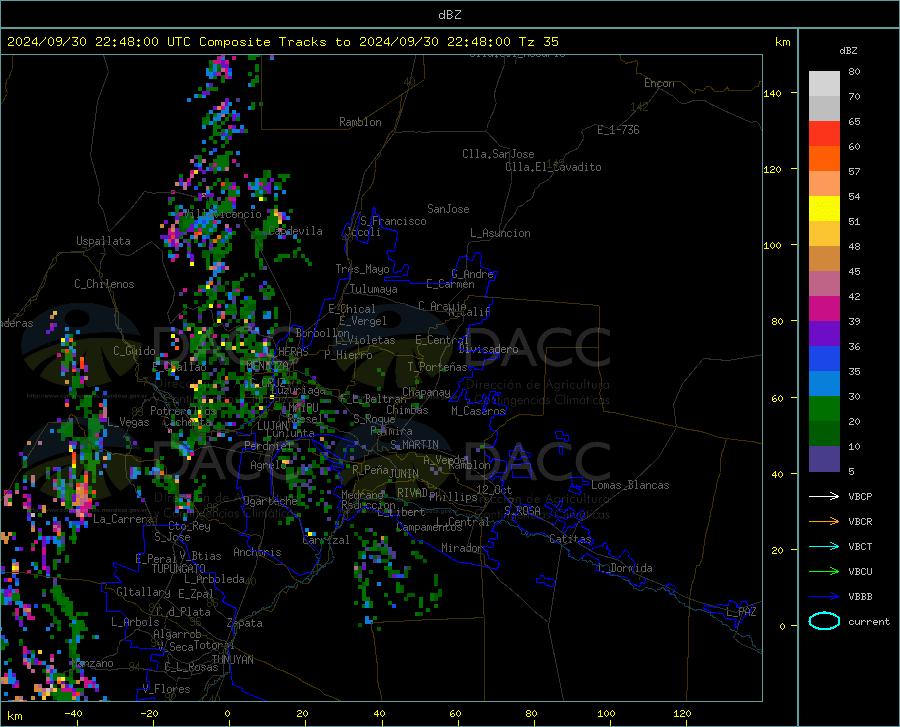Pick the mauve 42-45 dBZ swatch

[824, 284]
